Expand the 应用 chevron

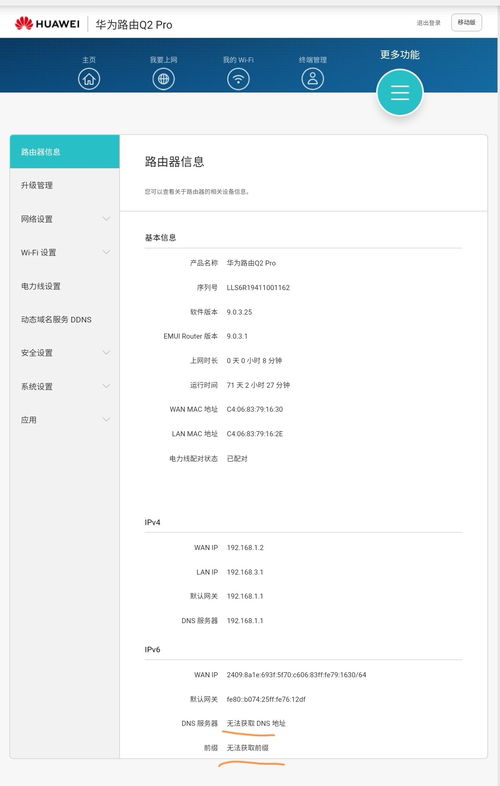pyautogui.click(x=106, y=420)
